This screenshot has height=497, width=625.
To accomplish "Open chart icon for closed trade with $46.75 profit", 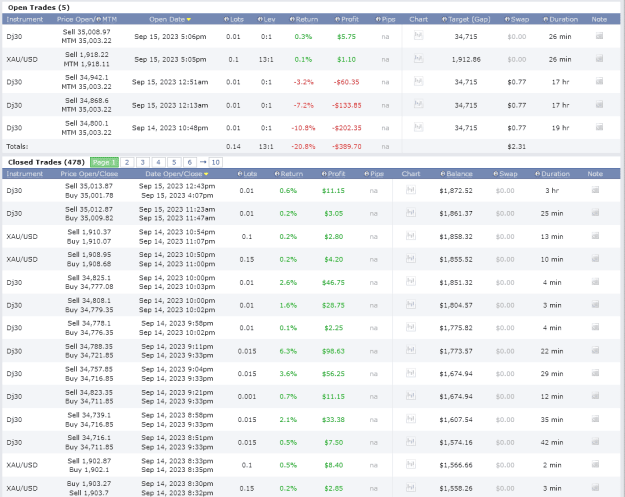I will 411,281.
